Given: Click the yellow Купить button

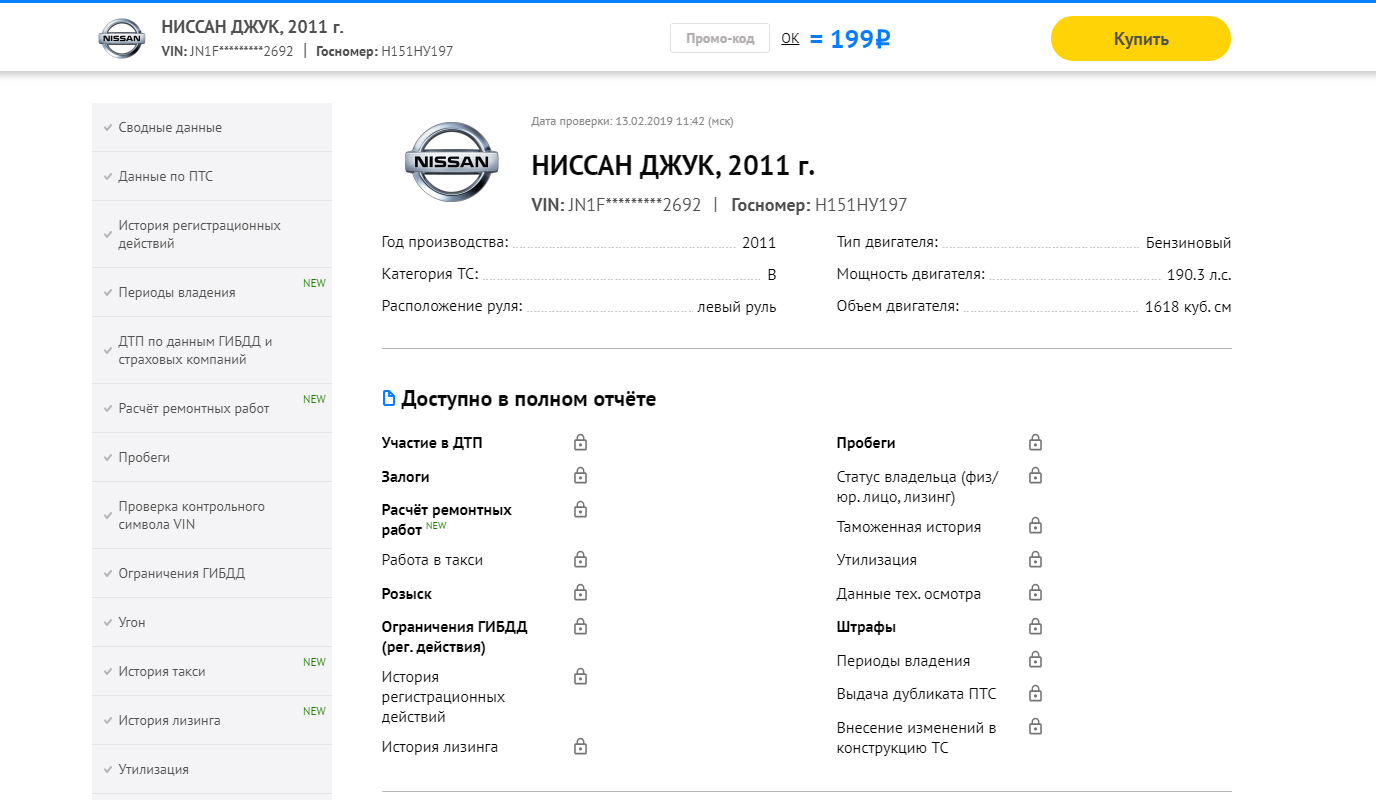Looking at the screenshot, I should 1141,39.
